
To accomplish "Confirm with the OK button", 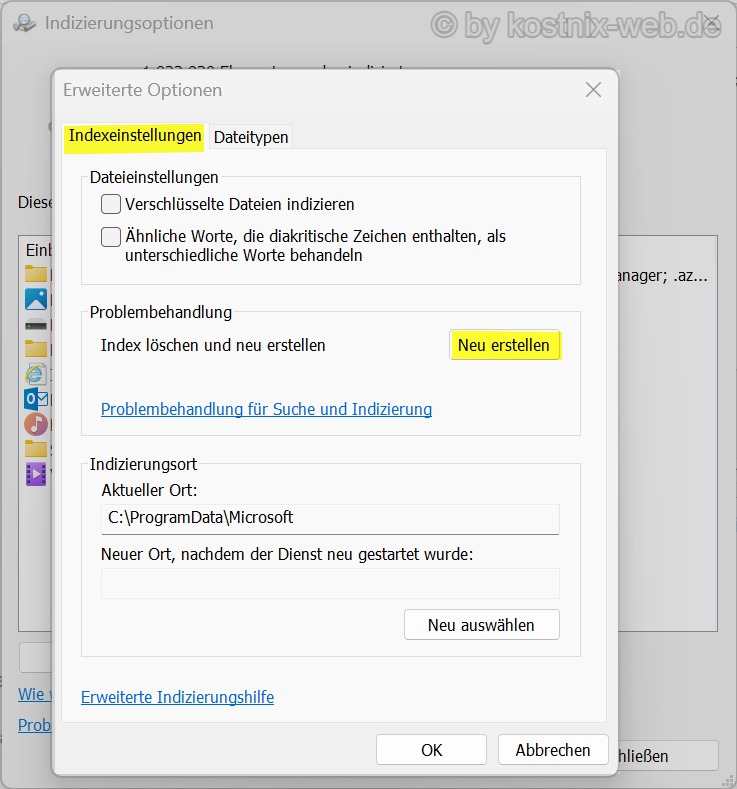I will tap(431, 750).
